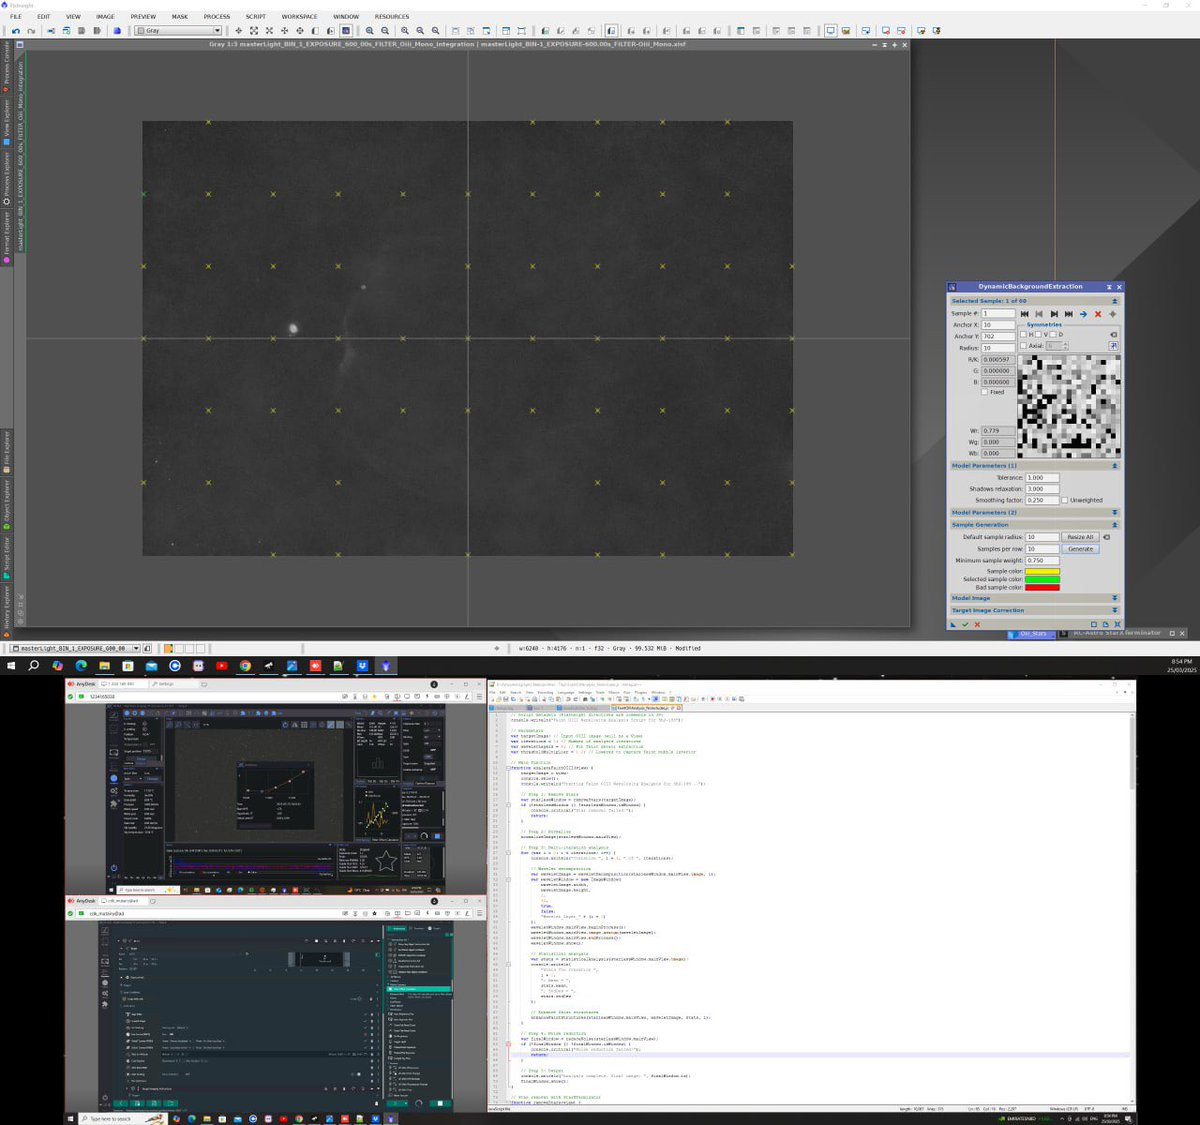Click the Symmetries upward arrow icon button

pyautogui.click(x=1113, y=346)
